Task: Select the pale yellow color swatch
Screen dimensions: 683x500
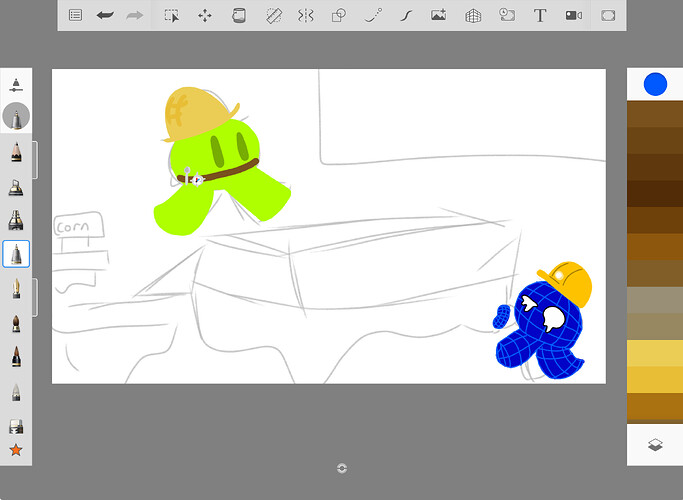Action: tap(655, 354)
